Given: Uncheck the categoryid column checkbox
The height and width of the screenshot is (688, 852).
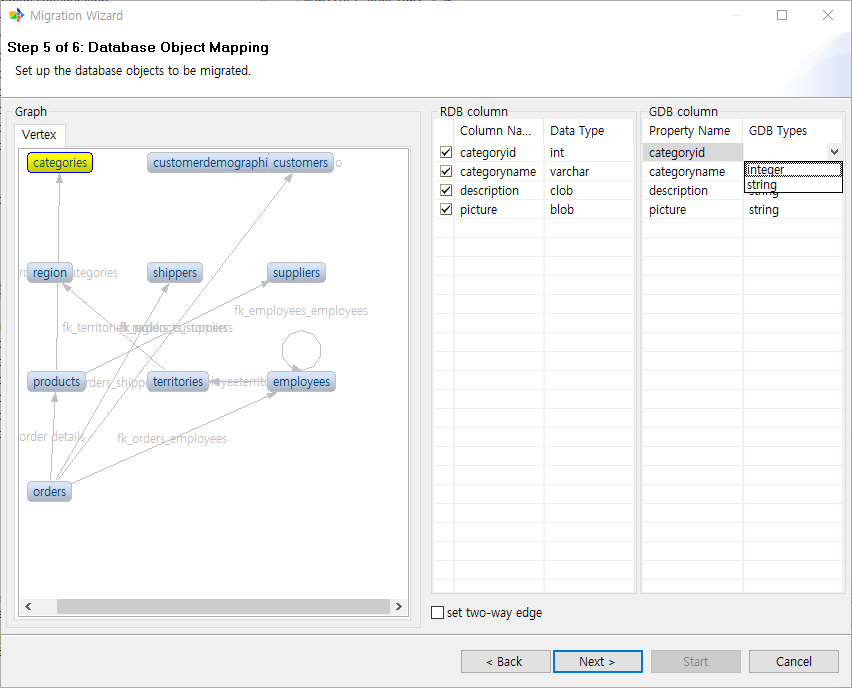Looking at the screenshot, I should pos(446,153).
